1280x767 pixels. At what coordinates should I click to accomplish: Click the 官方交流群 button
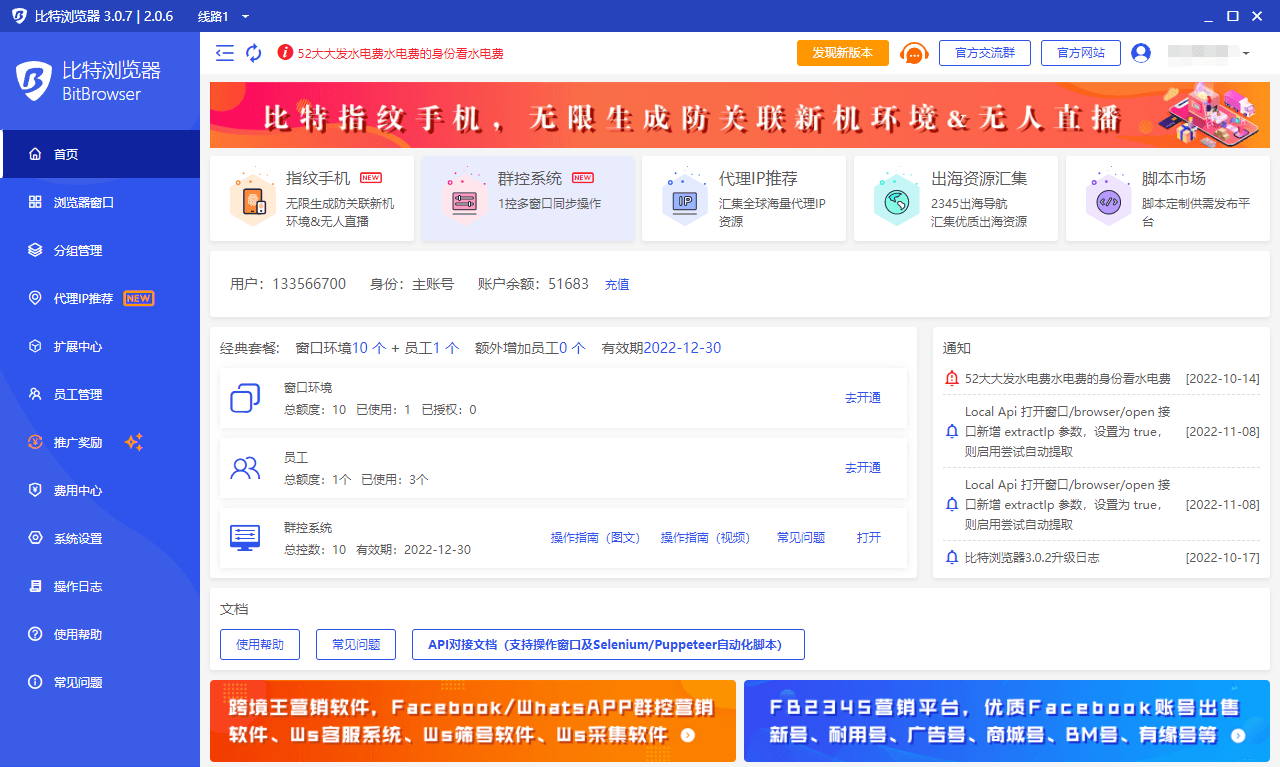click(x=984, y=53)
